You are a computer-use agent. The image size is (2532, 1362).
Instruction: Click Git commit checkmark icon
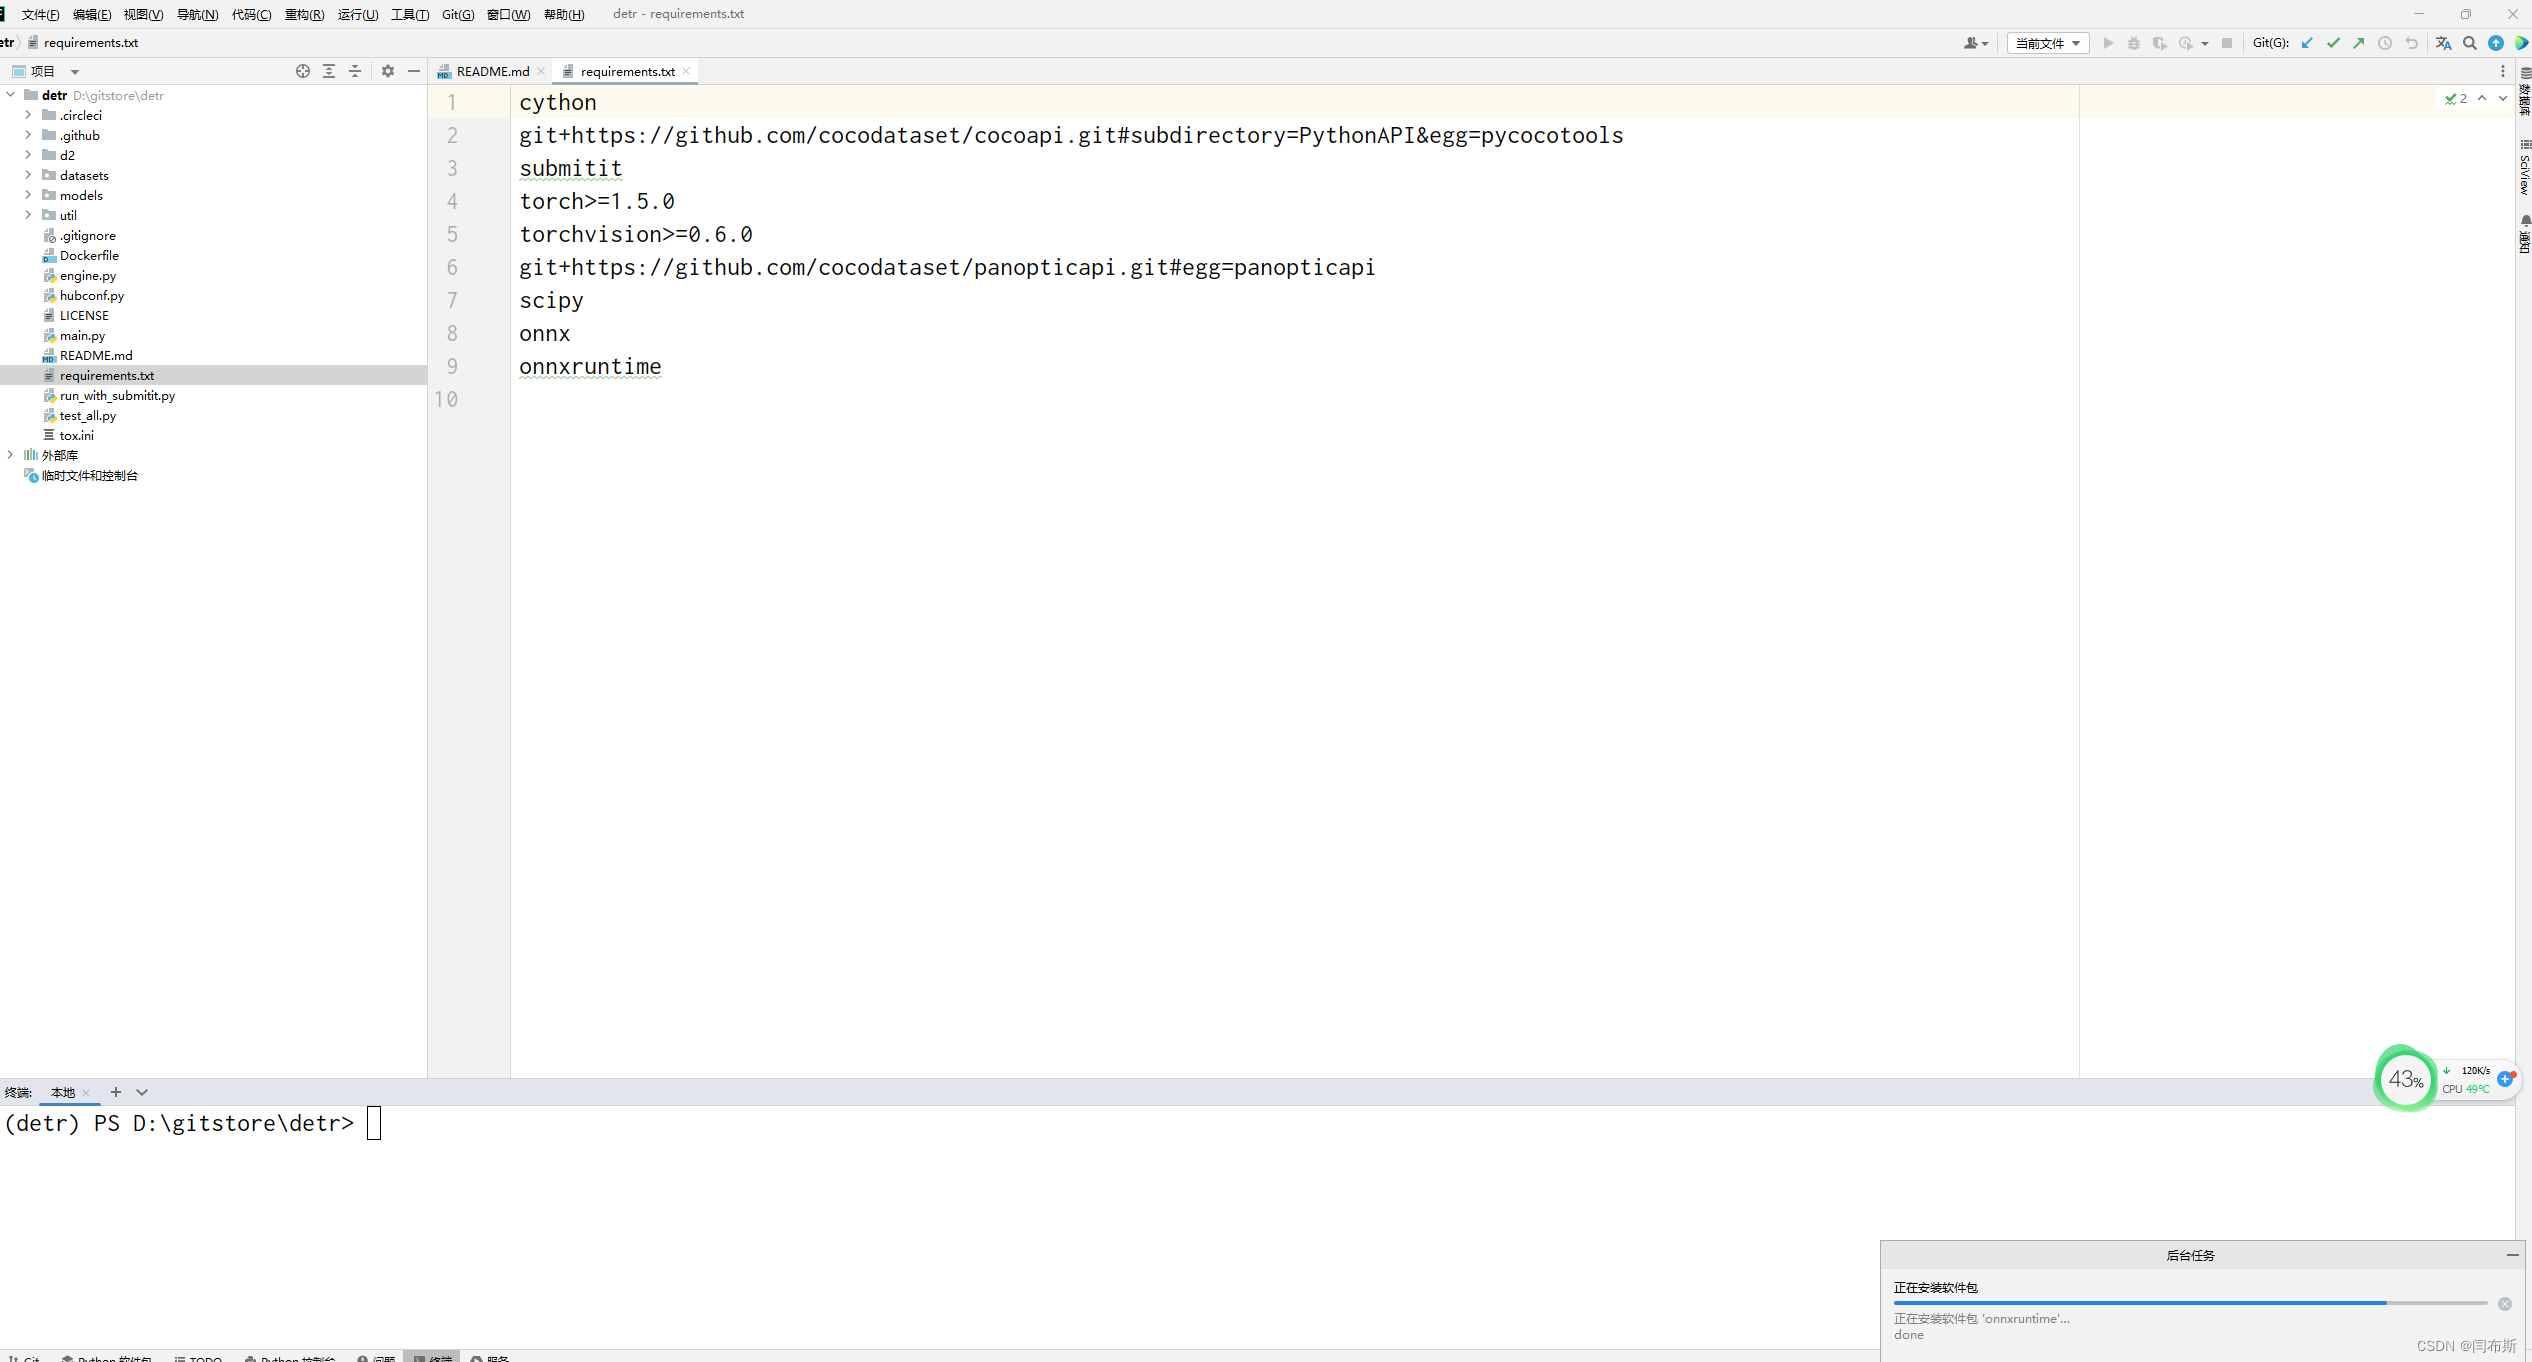click(2333, 43)
